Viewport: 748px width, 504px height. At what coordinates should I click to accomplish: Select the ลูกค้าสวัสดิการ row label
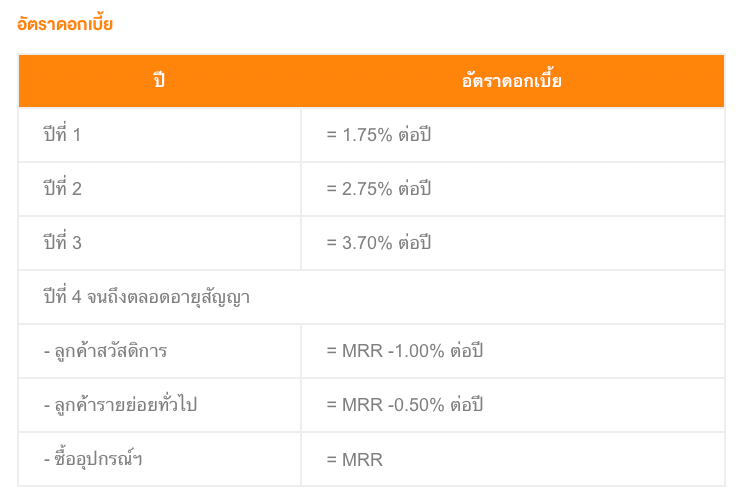pos(105,351)
